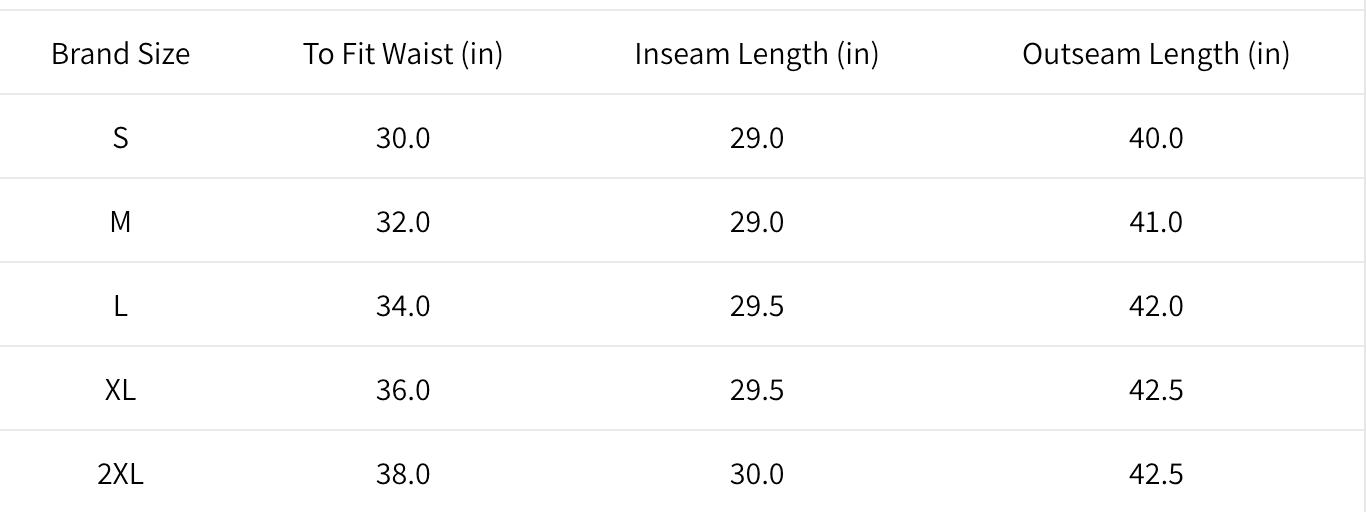Select the Outseam Length (in) header
This screenshot has width=1366, height=512.
1155,54
